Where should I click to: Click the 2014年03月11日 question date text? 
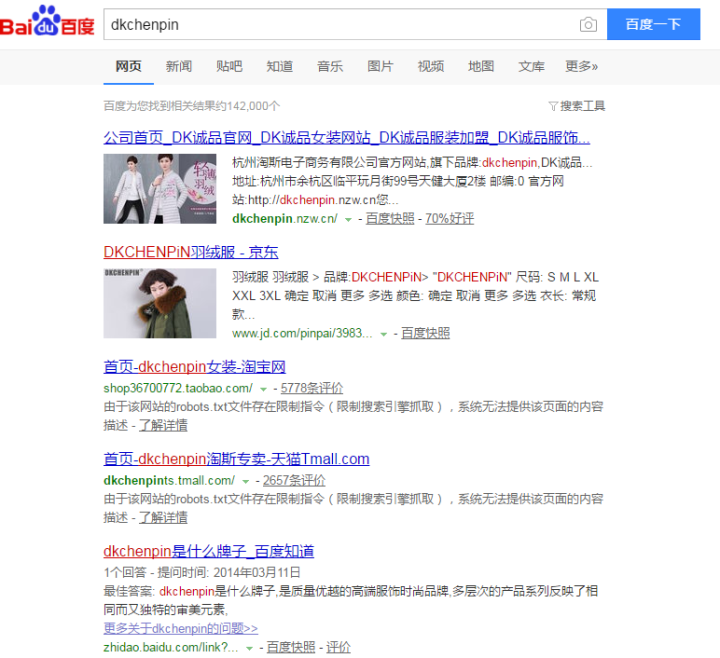tap(257, 572)
